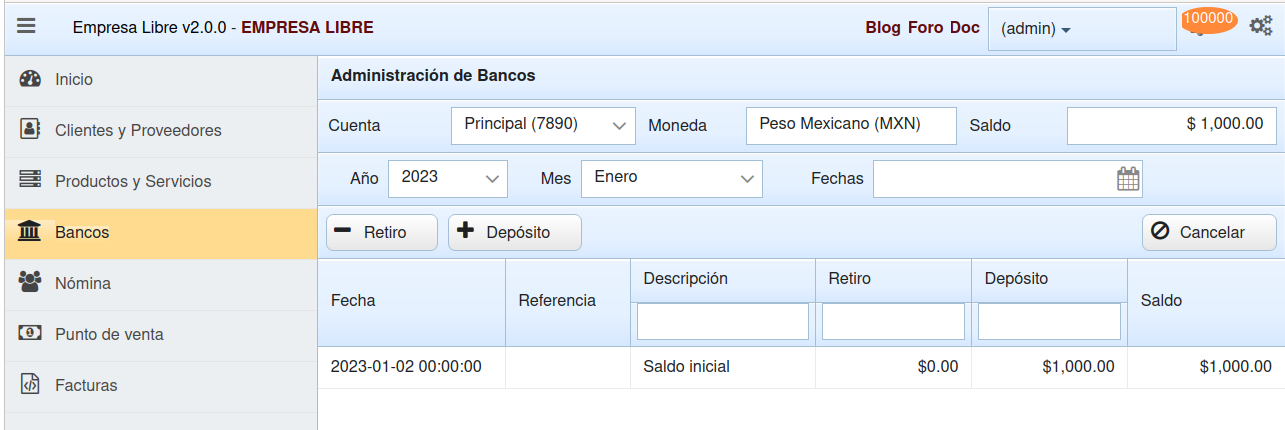Click the Clientes y Proveedores contact icon
This screenshot has width=1285, height=430.
click(x=30, y=130)
